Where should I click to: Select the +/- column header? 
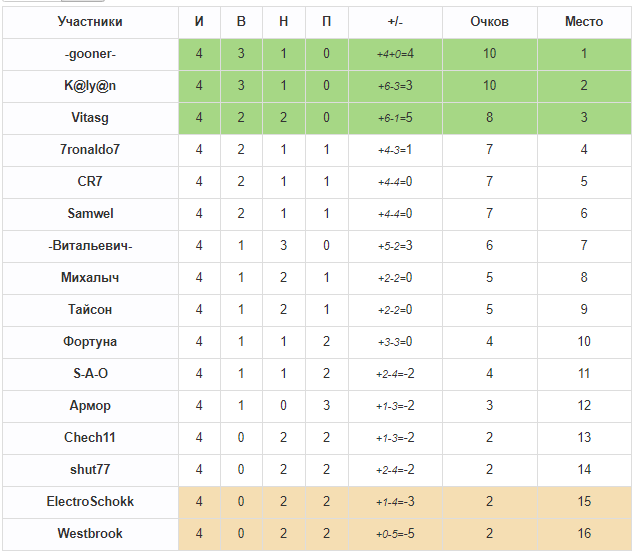tap(395, 22)
